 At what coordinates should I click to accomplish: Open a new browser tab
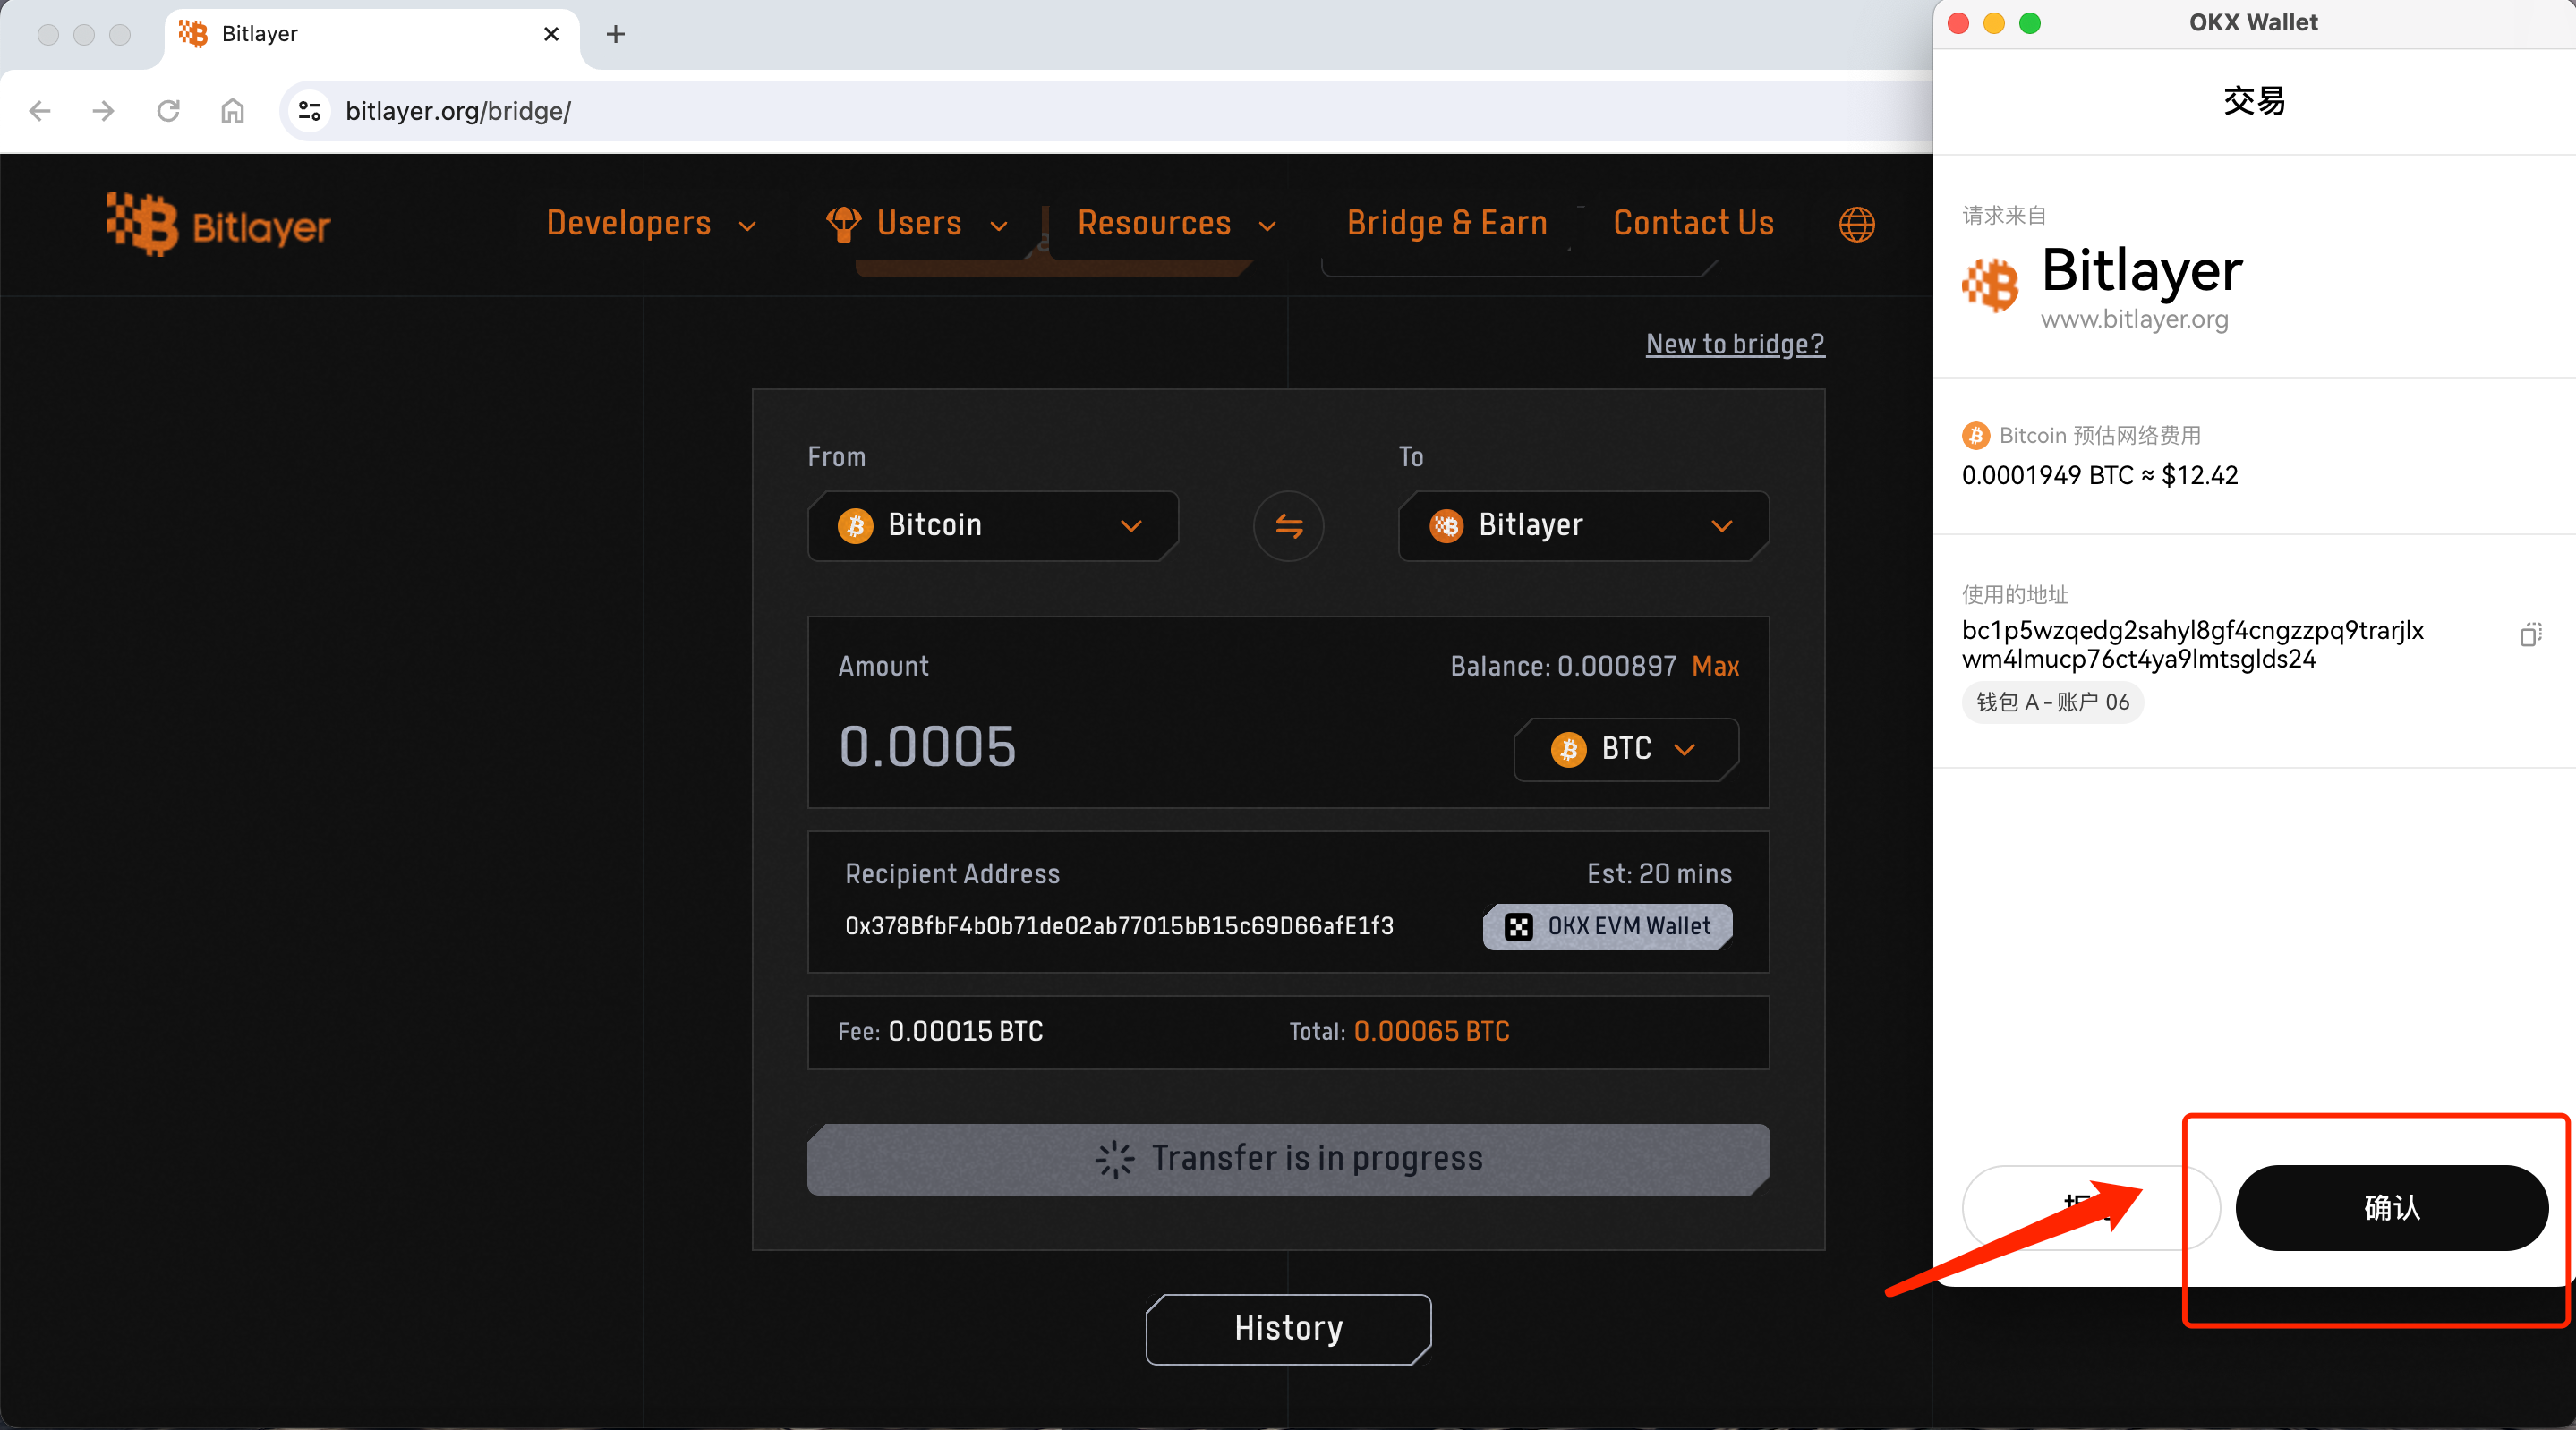615,34
